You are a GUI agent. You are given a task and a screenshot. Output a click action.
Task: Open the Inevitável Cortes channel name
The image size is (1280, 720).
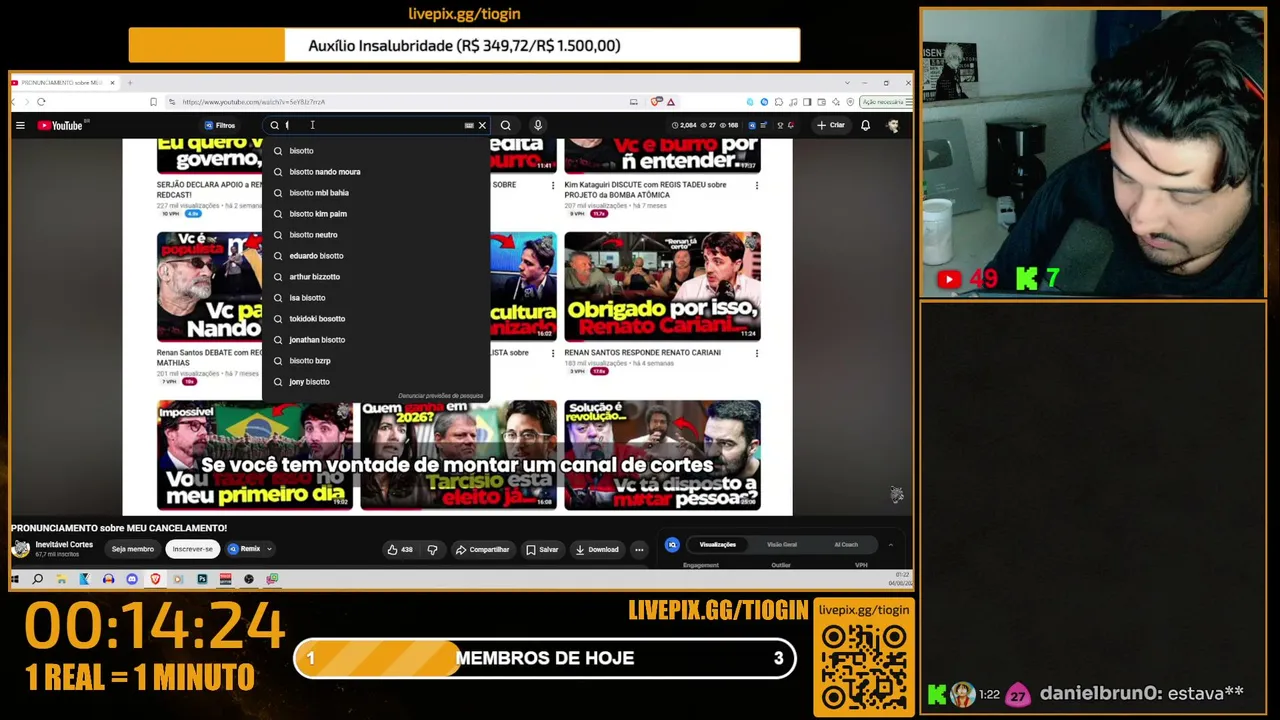click(64, 545)
